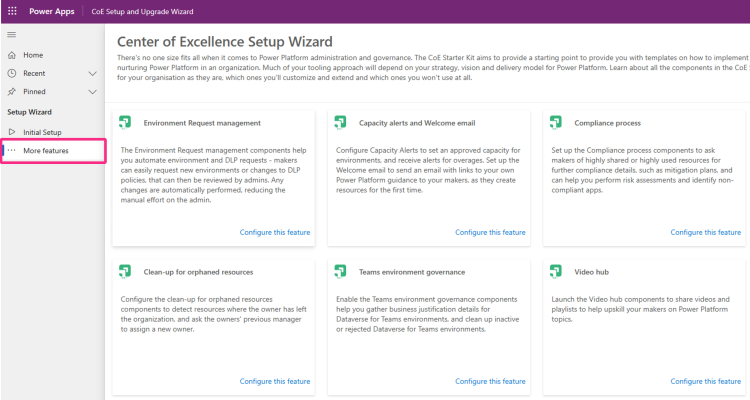Configure the Environment Request management feature
Screen dimensions: 750x400
[x=275, y=232]
